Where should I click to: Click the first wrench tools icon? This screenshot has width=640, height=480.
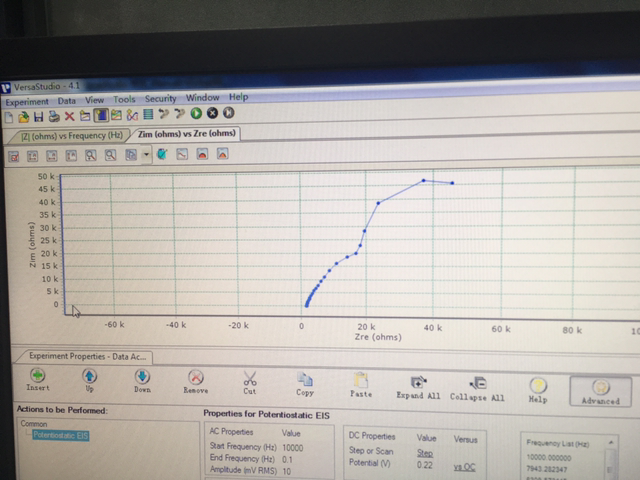coord(164,114)
